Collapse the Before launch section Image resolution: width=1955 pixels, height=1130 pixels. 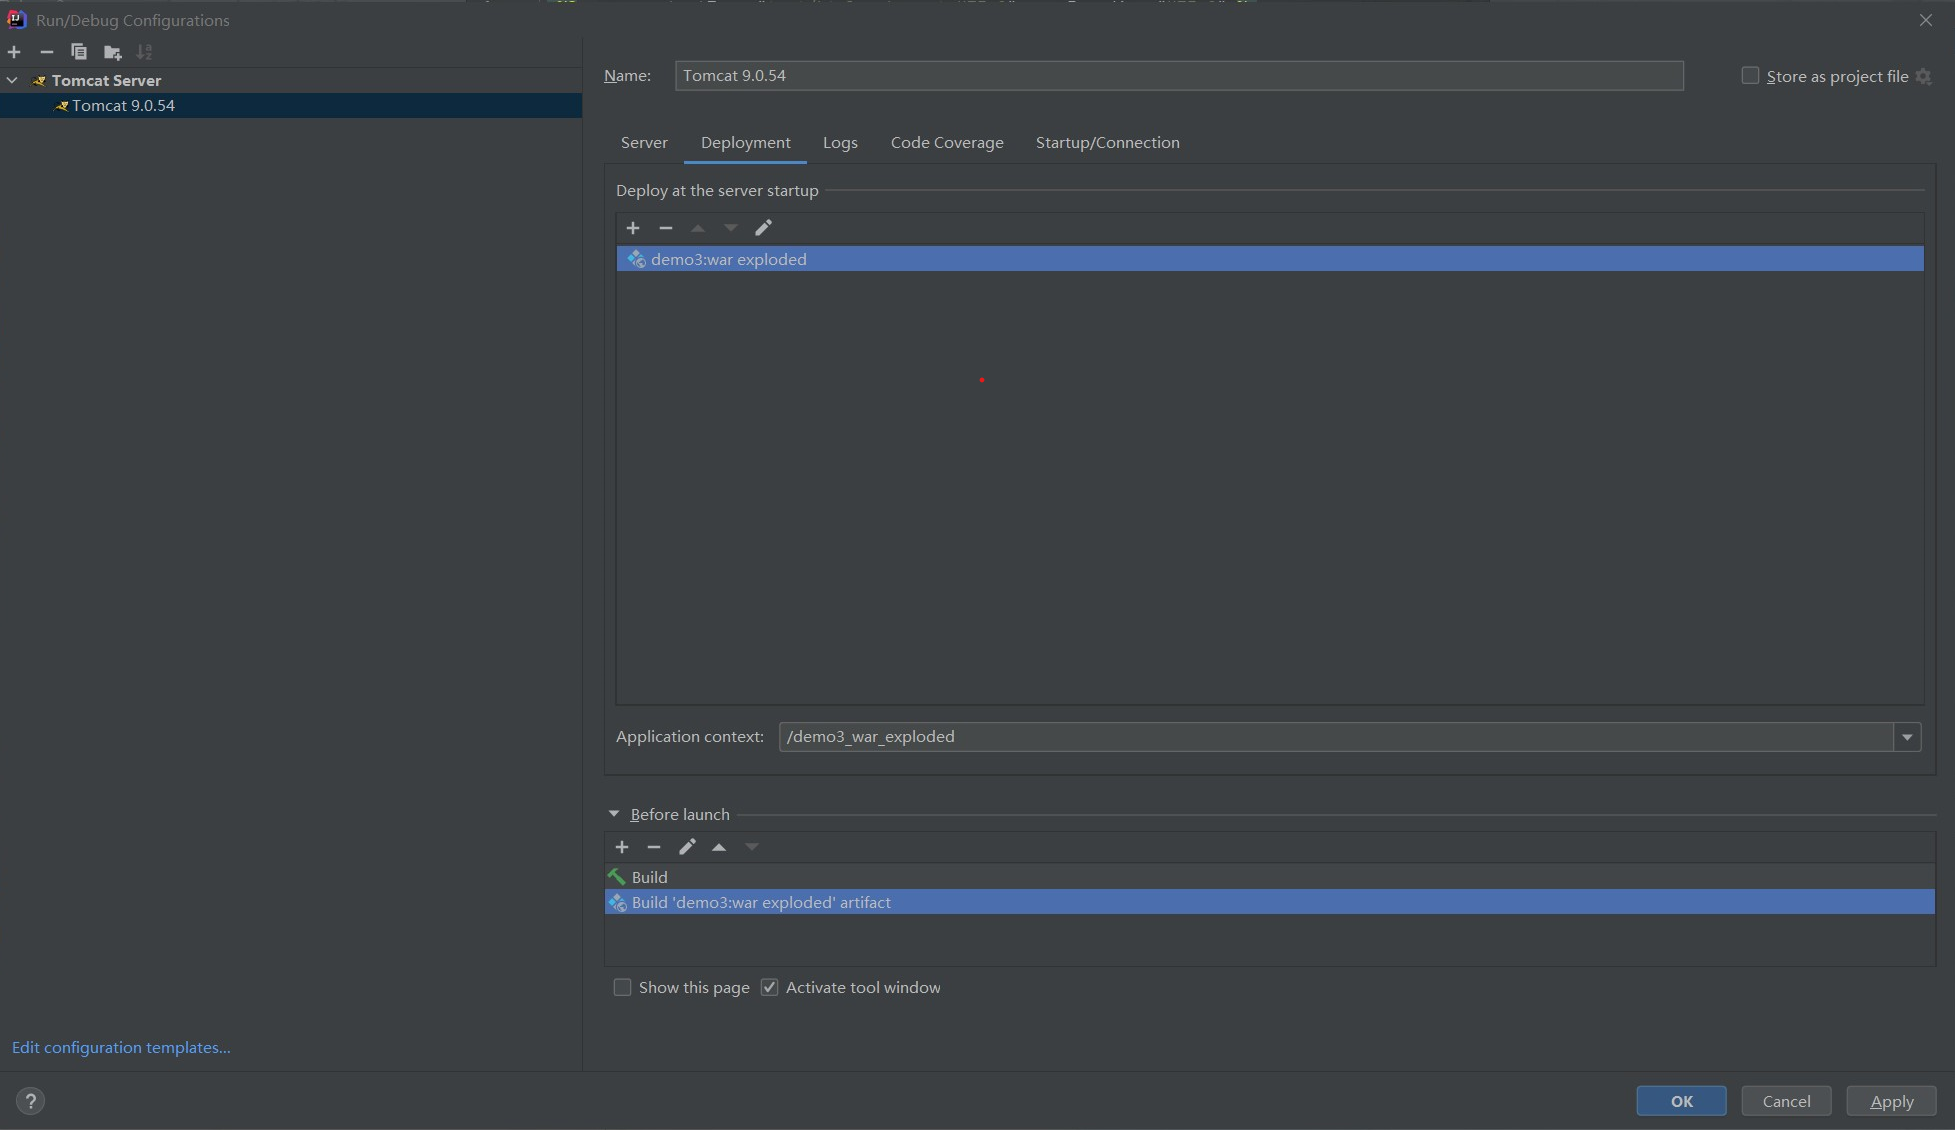[614, 814]
